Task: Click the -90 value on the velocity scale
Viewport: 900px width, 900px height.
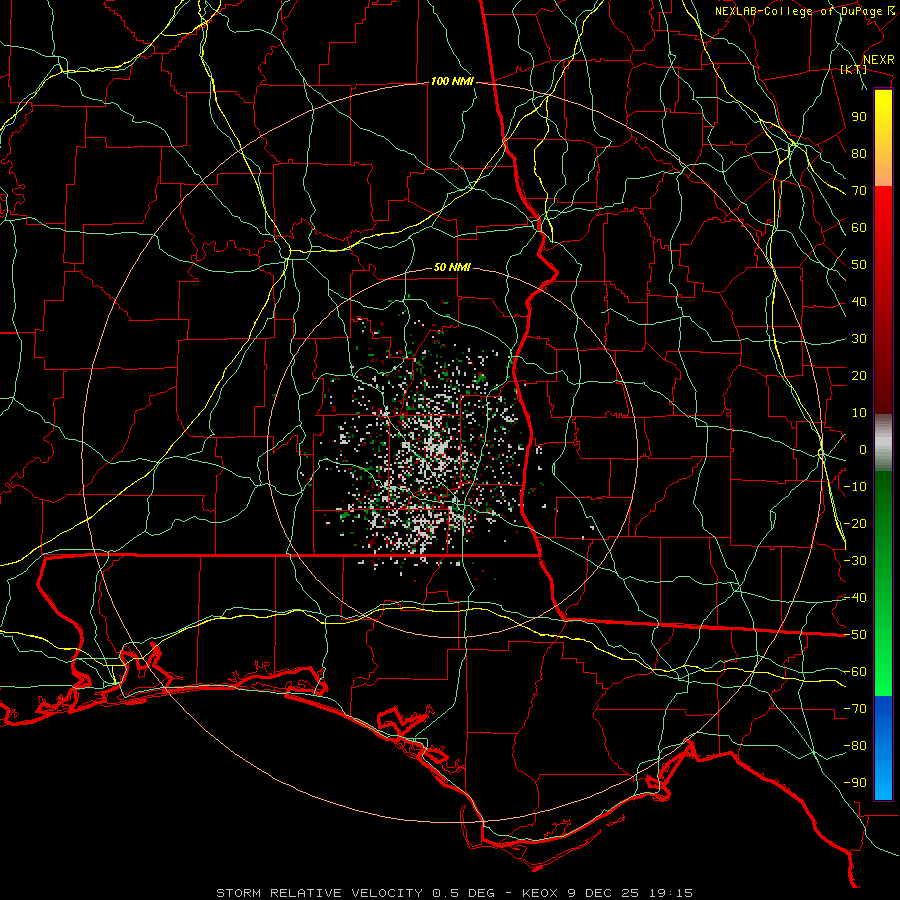Action: pyautogui.click(x=855, y=783)
